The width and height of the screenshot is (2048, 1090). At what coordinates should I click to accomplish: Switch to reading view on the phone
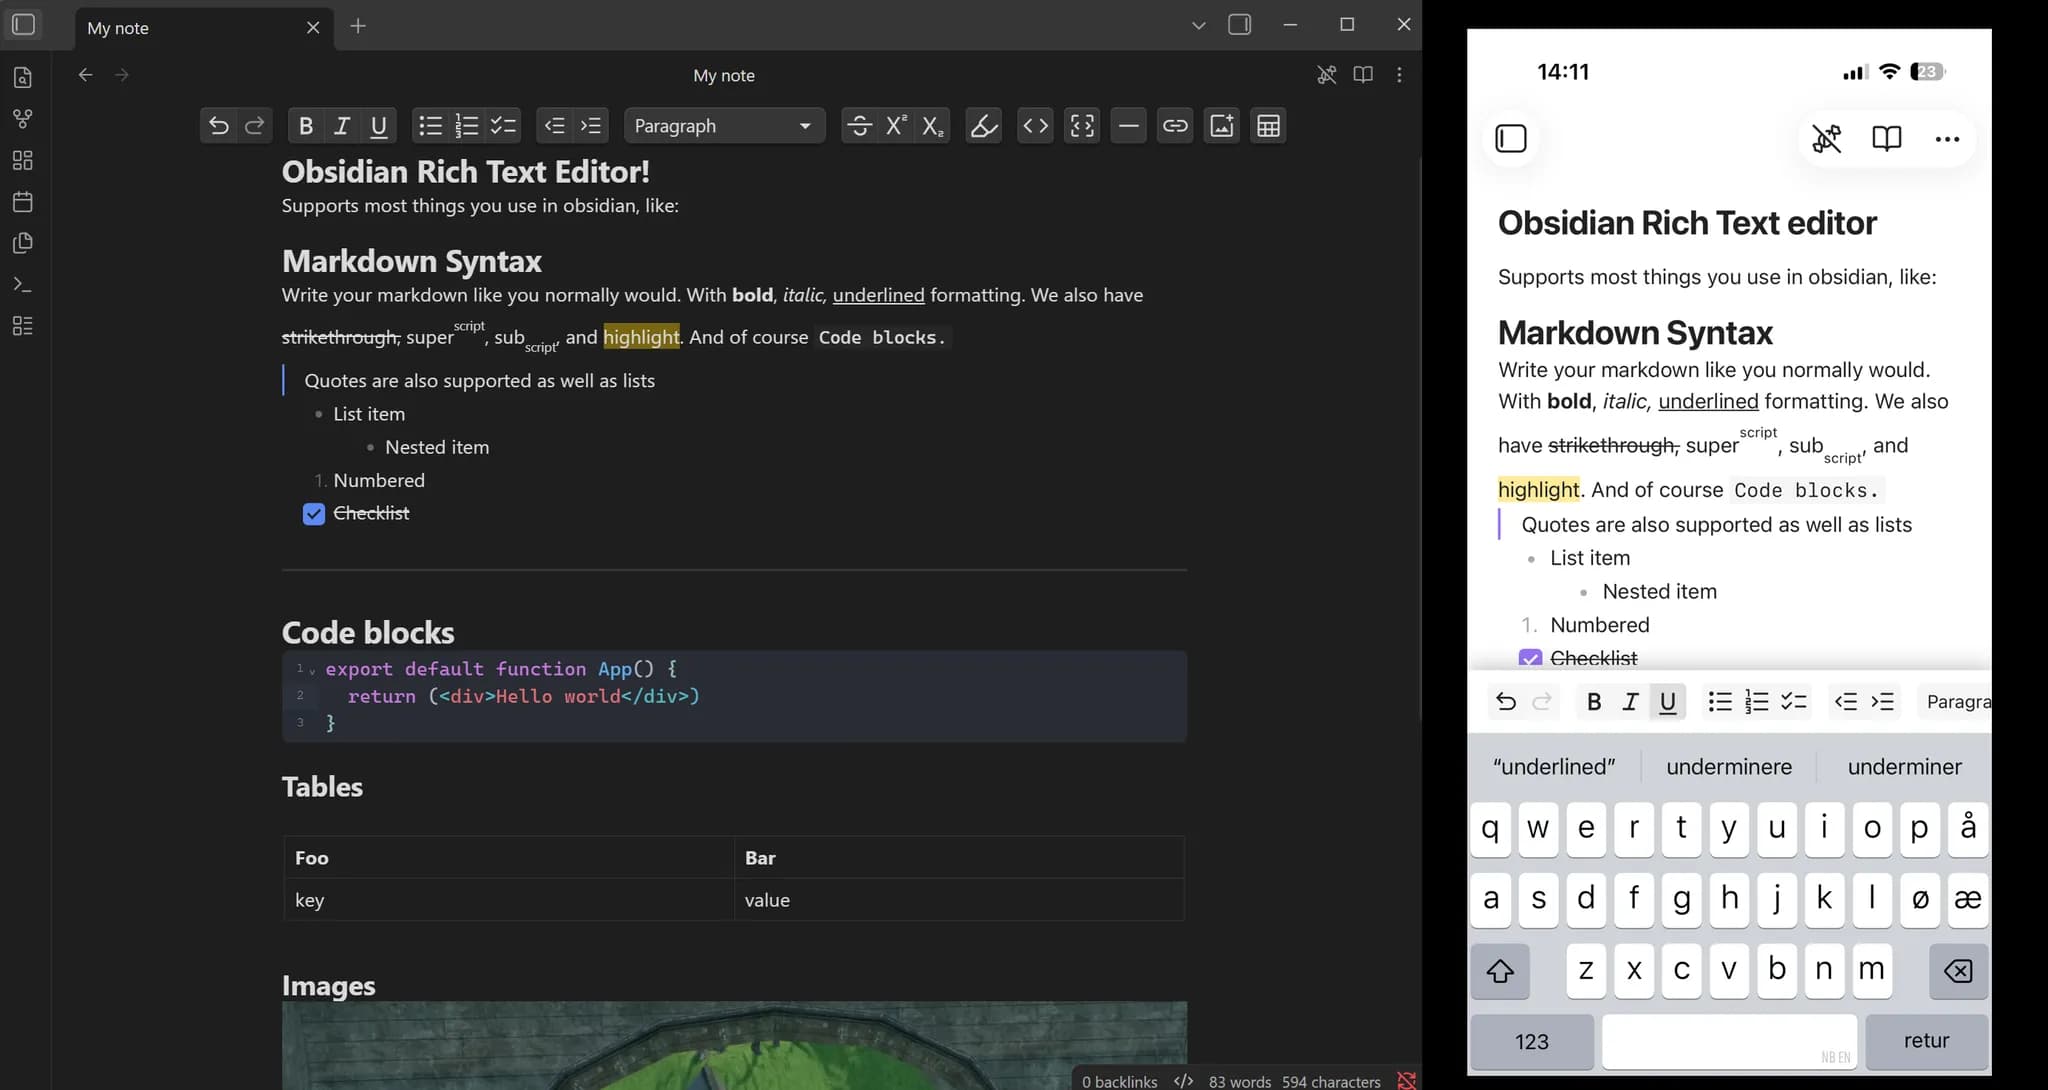[x=1887, y=138]
